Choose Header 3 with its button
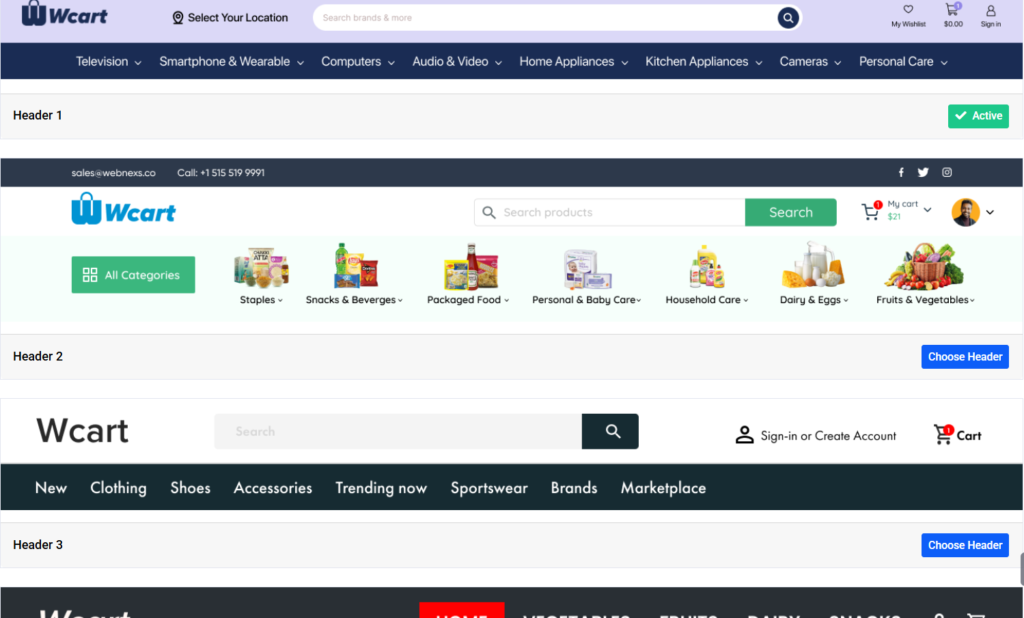Screen dimensions: 1024x618 (965, 545)
